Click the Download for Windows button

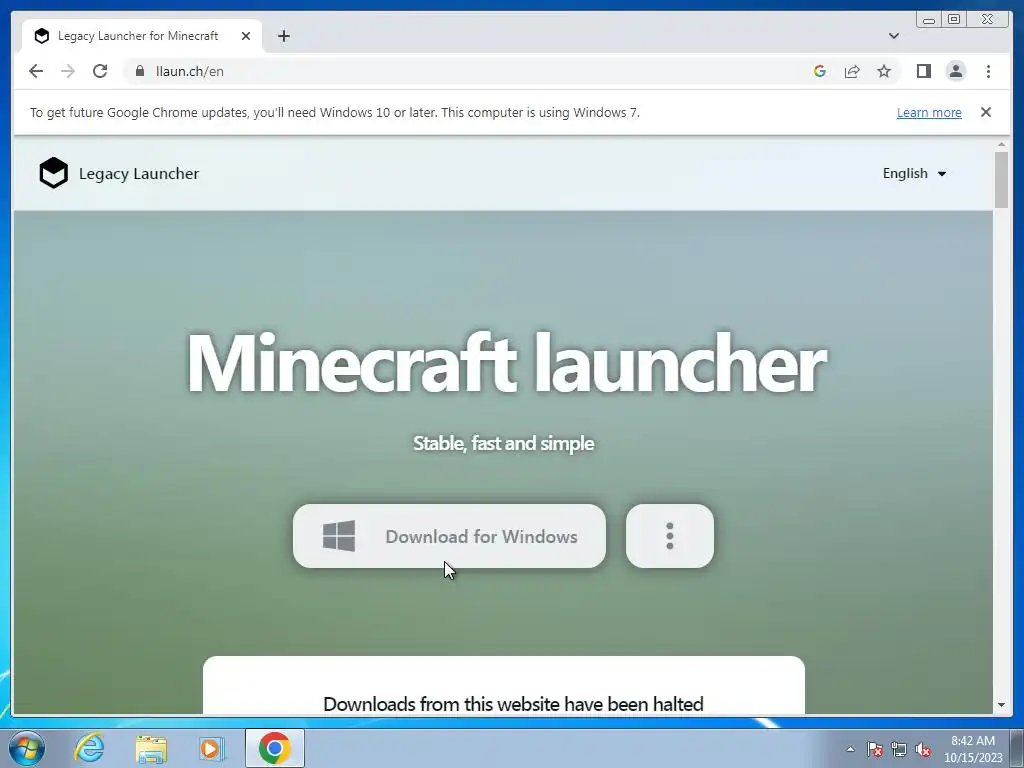pos(449,536)
